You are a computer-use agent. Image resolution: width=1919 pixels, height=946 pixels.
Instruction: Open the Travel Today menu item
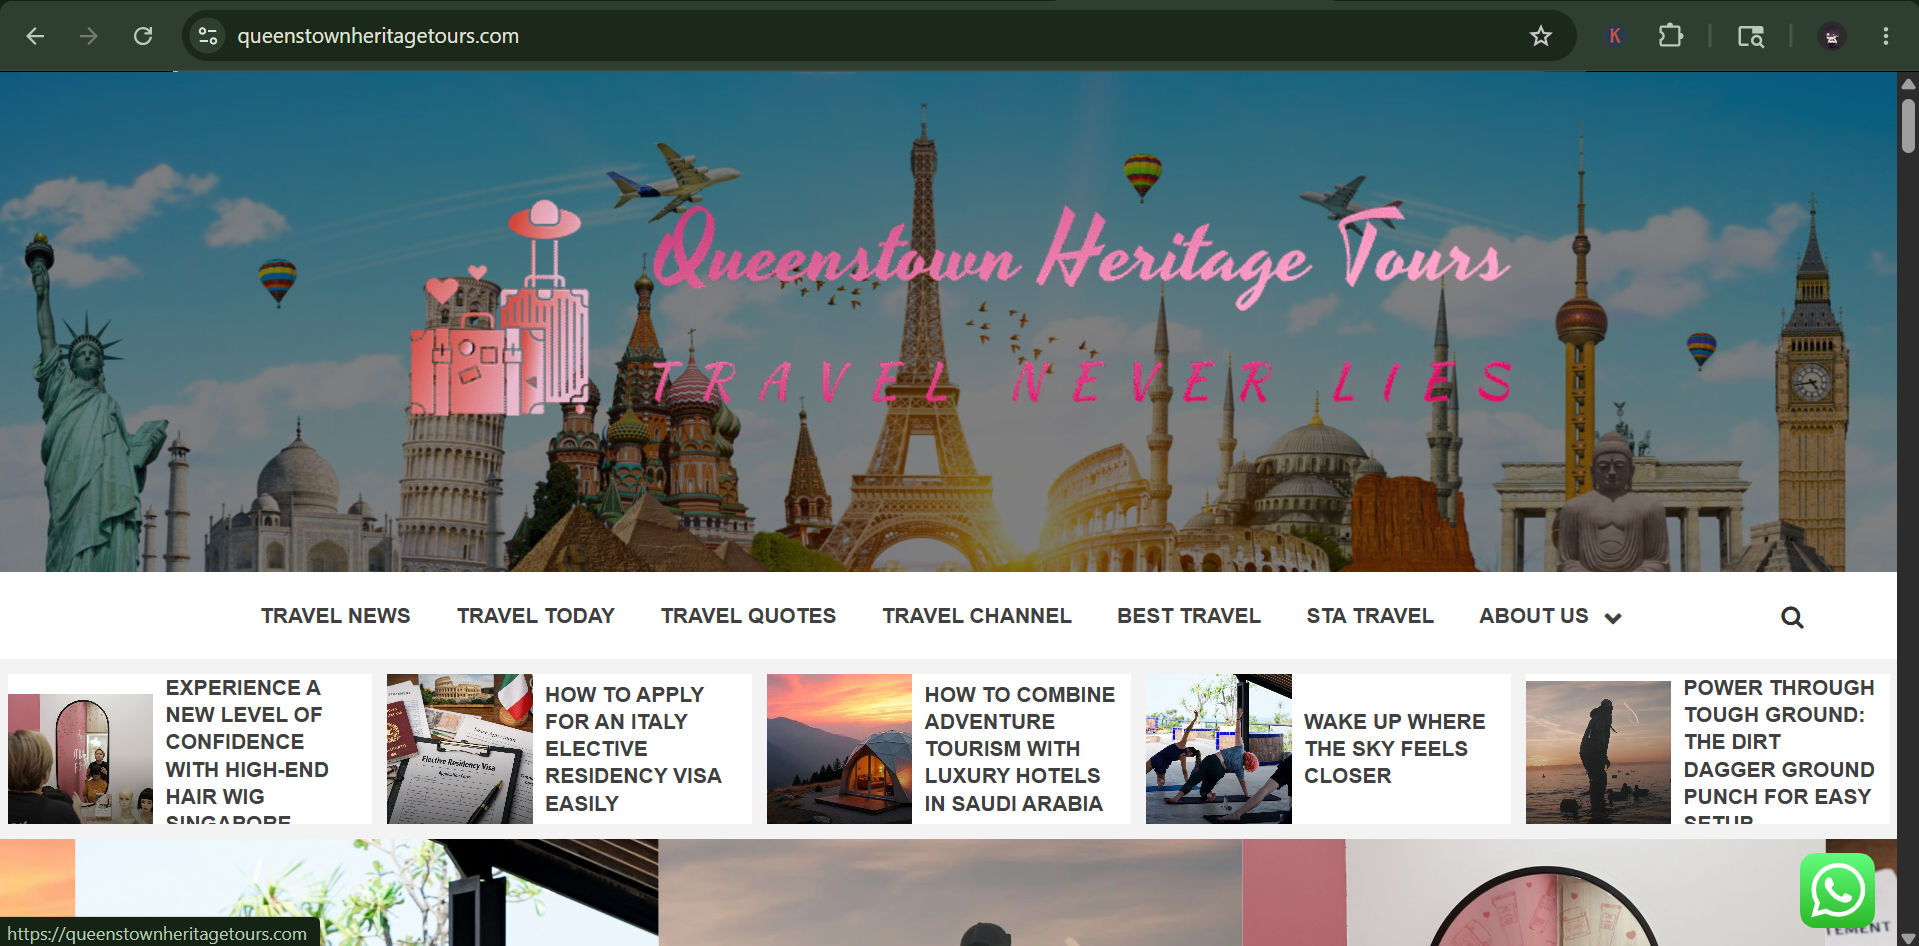point(536,616)
